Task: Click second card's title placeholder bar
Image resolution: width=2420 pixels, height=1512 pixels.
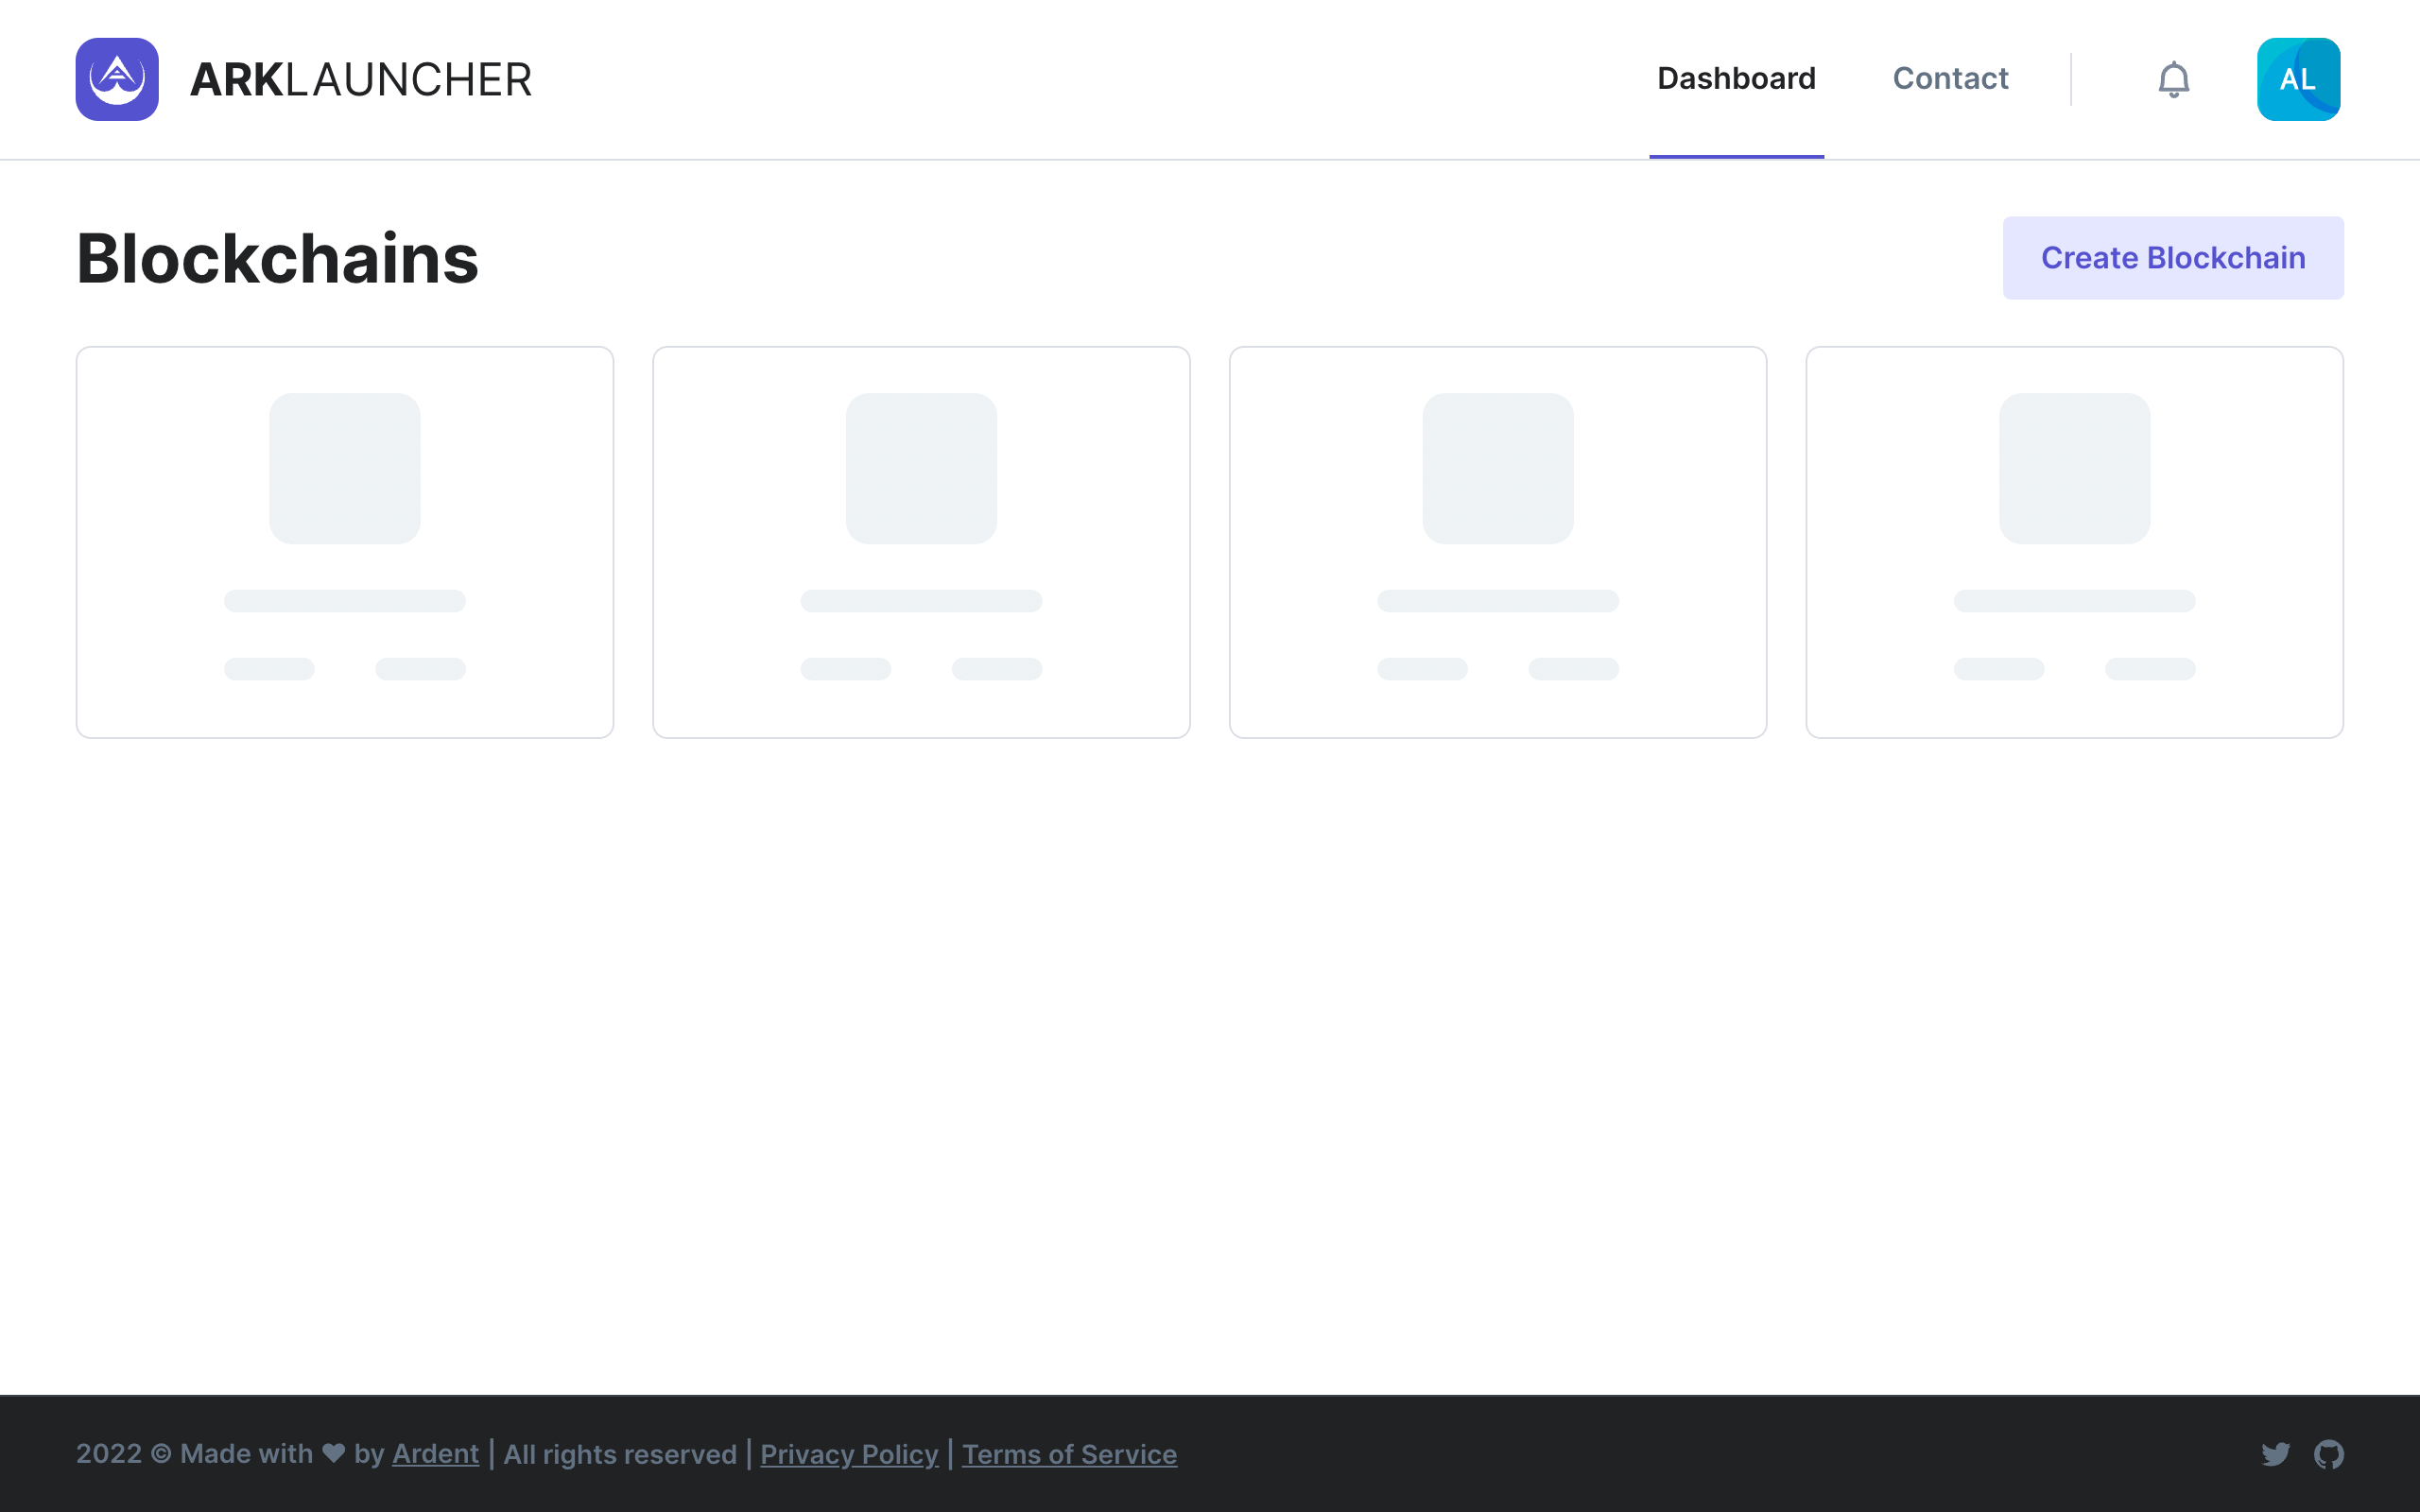Action: coord(921,600)
